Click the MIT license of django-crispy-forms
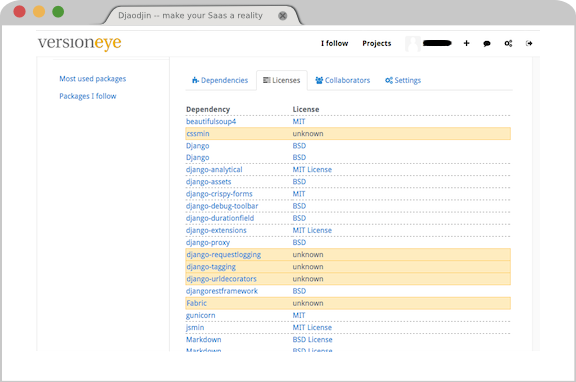The width and height of the screenshot is (576, 382). click(299, 194)
